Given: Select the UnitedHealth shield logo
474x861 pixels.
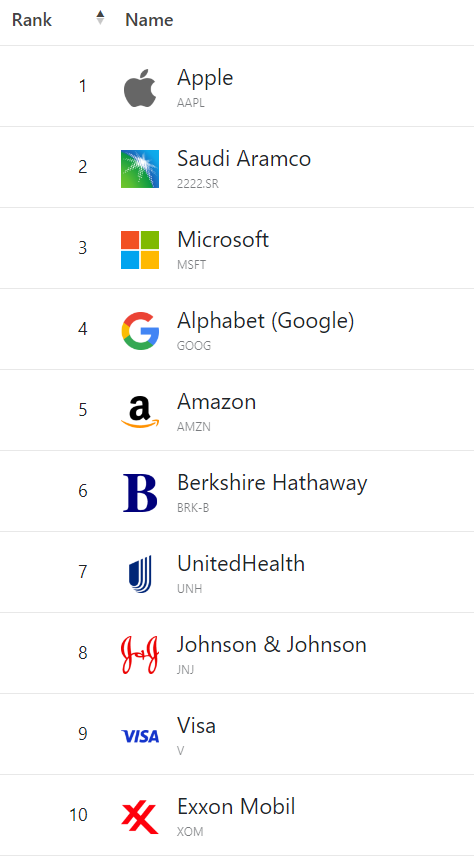Looking at the screenshot, I should pyautogui.click(x=140, y=574).
